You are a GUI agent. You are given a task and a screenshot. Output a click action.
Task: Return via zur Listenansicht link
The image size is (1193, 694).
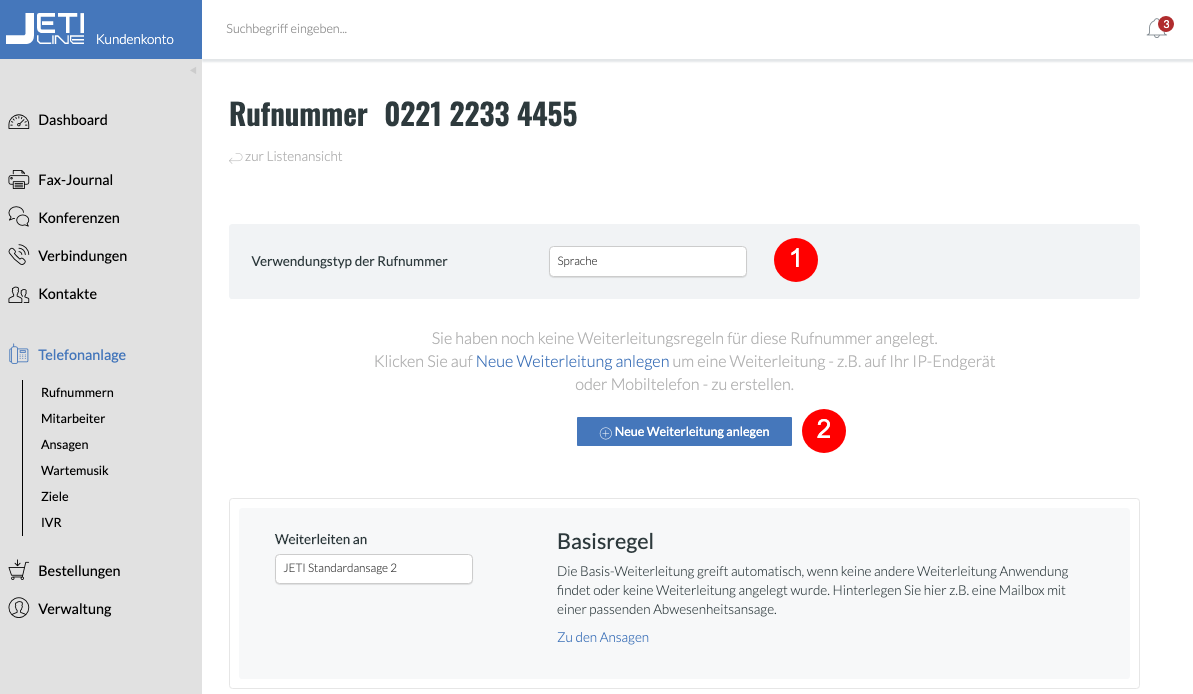pos(286,157)
